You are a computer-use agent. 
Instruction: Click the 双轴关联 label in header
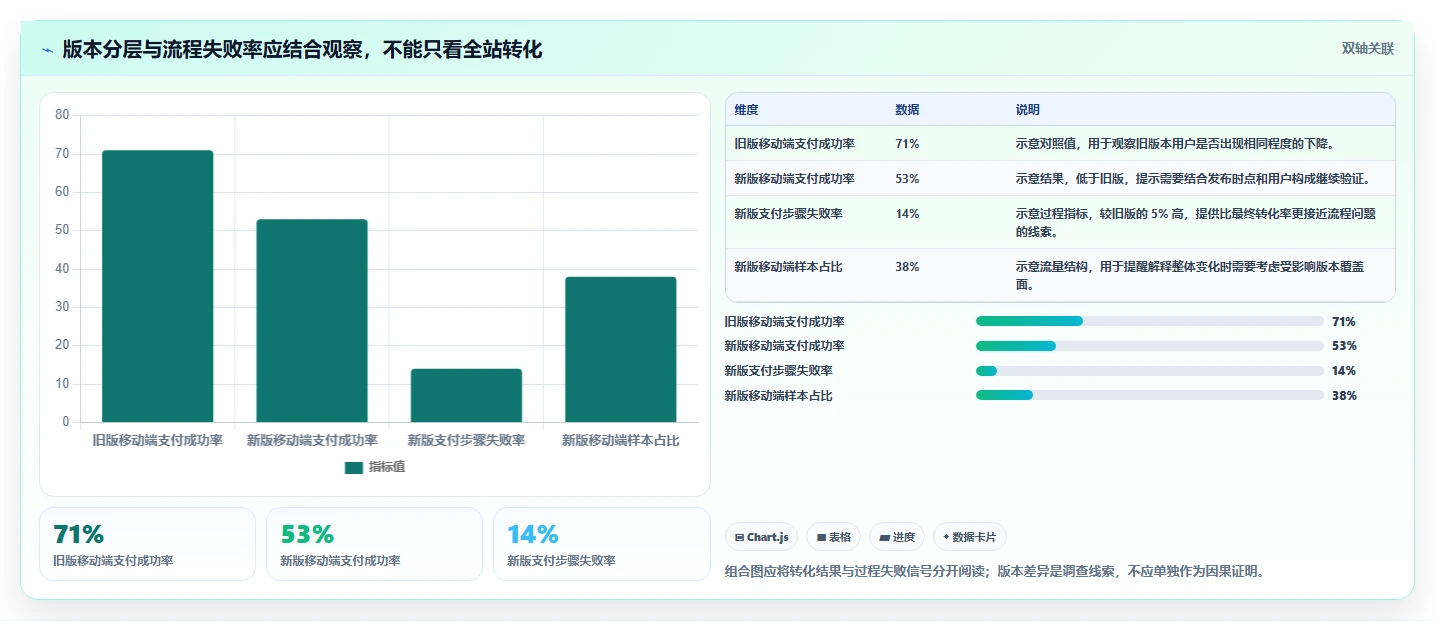(x=1368, y=49)
